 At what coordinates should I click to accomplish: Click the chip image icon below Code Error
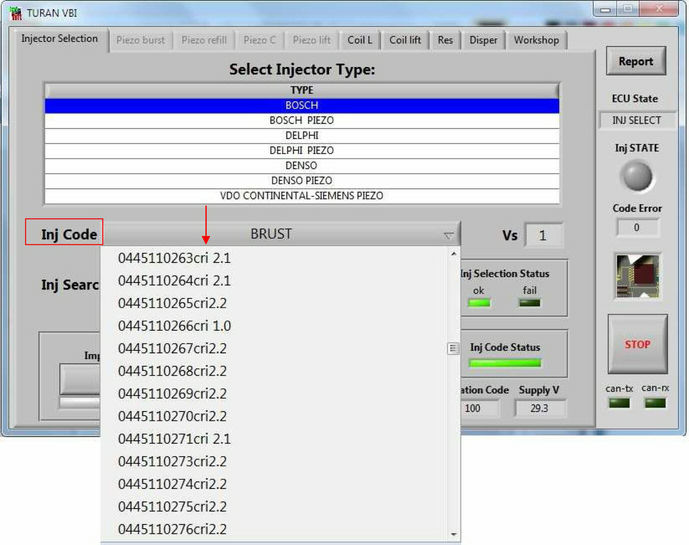pos(636,277)
